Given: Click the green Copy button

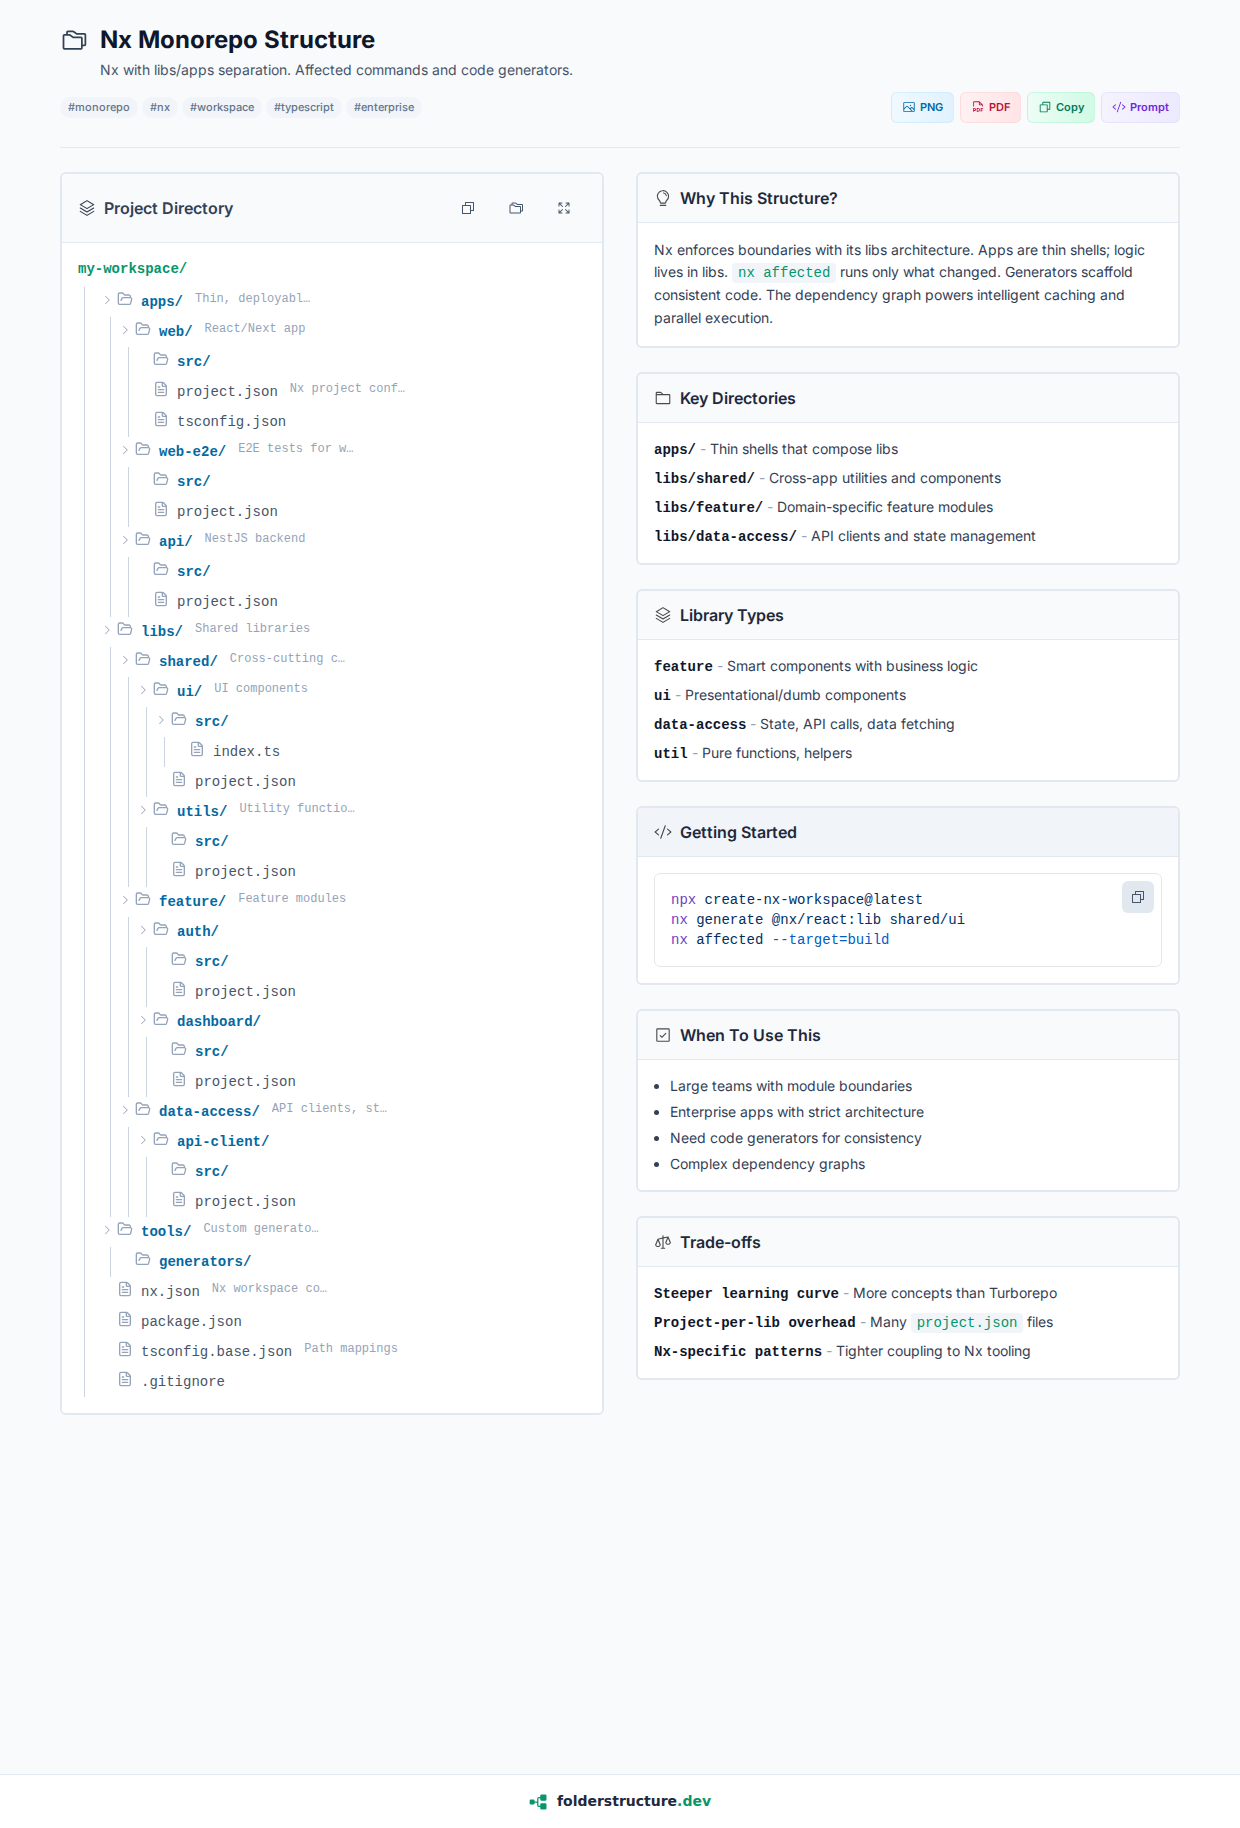Looking at the screenshot, I should (x=1061, y=107).
